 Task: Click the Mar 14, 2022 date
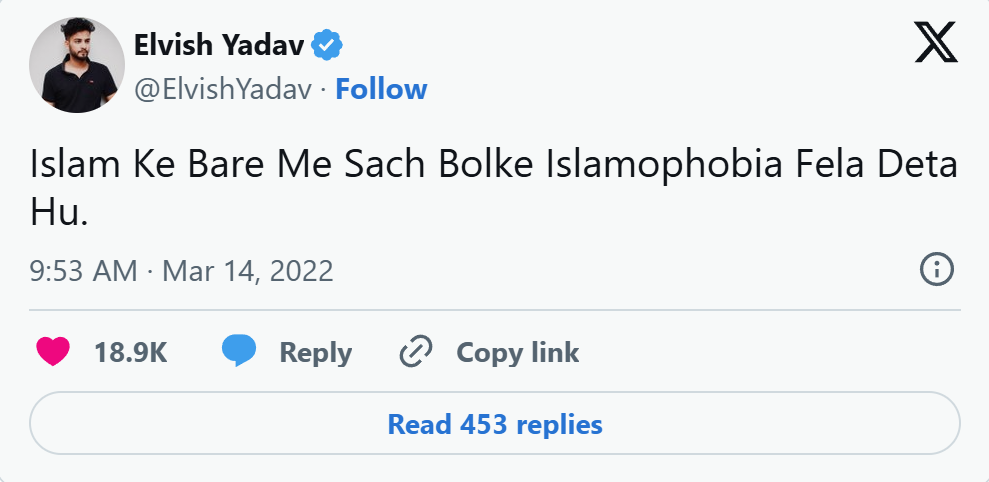coord(247,271)
